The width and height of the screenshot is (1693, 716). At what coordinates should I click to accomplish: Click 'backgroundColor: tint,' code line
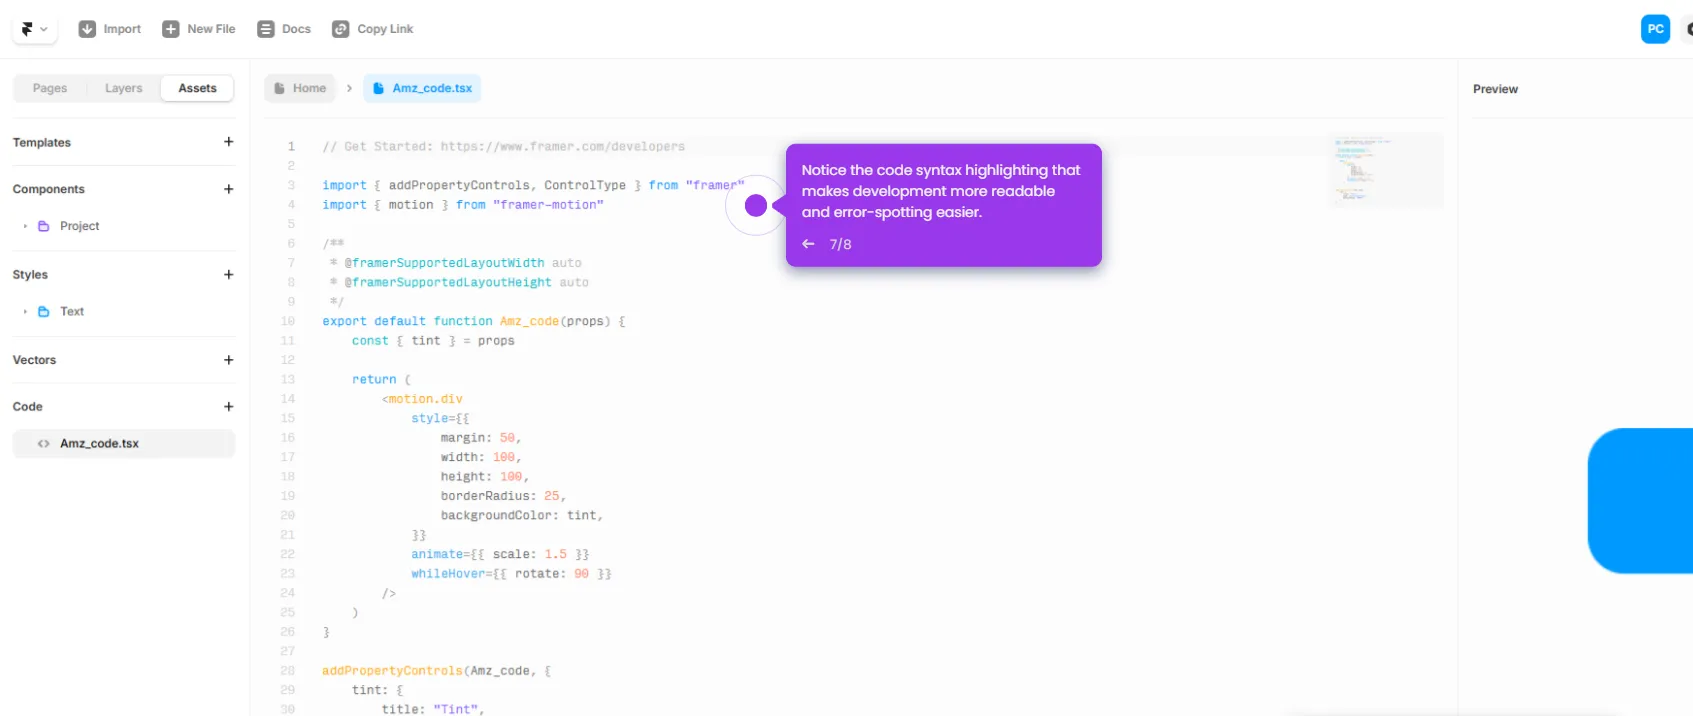[522, 516]
